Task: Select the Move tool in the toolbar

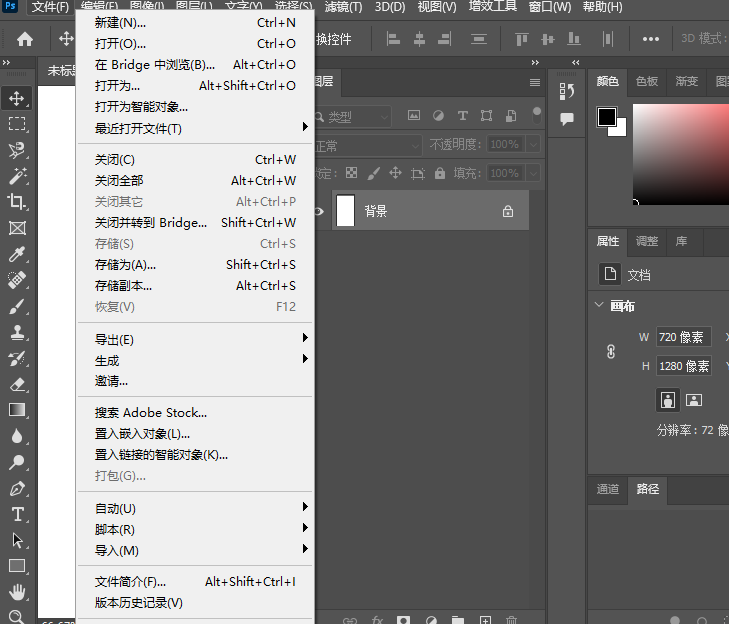Action: coord(17,99)
